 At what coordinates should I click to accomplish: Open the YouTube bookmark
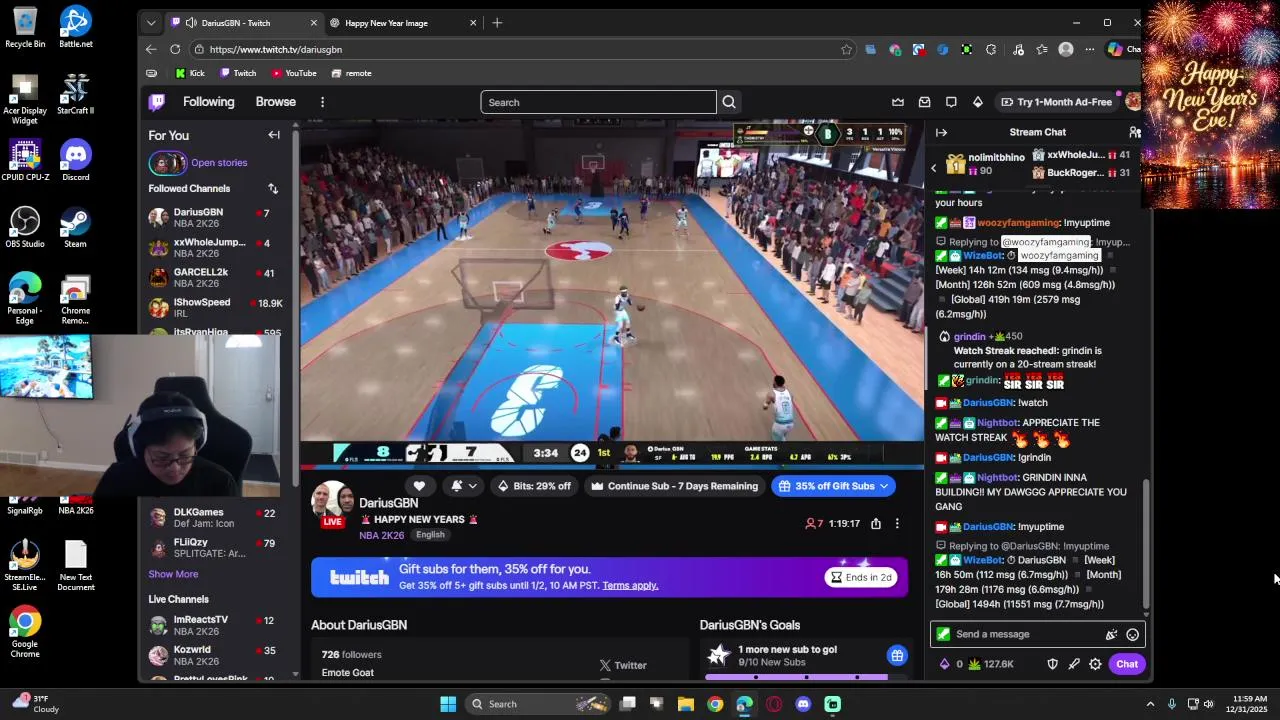pos(294,73)
